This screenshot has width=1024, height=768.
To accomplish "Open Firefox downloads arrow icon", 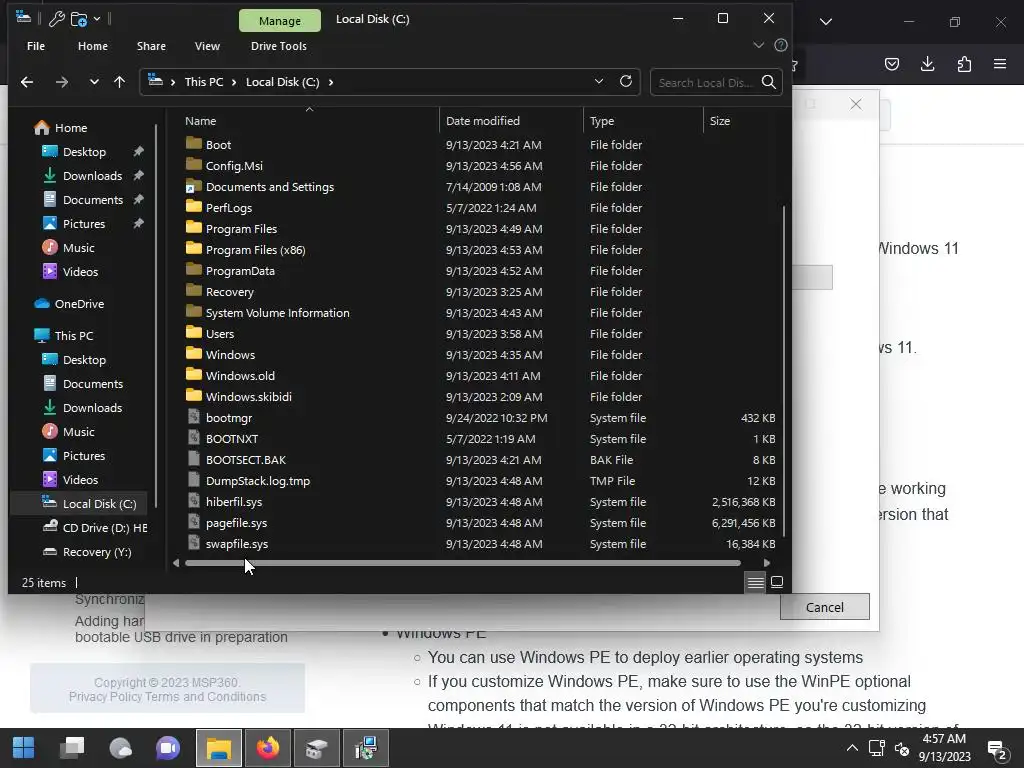I will pyautogui.click(x=927, y=64).
